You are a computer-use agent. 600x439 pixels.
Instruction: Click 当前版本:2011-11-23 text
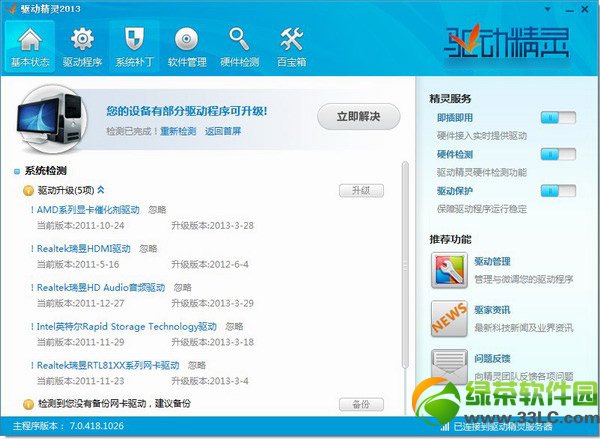pyautogui.click(x=81, y=381)
